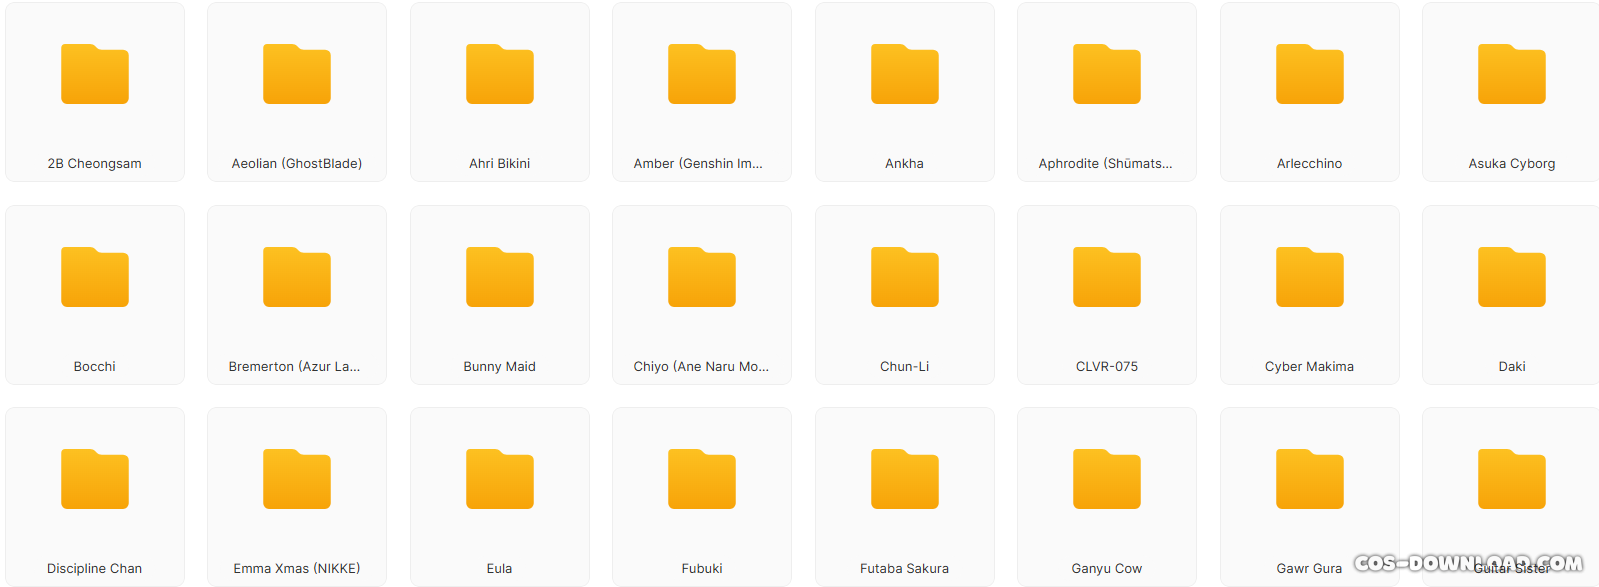Image resolution: width=1599 pixels, height=587 pixels.
Task: Click the "Discipline Chan" folder name
Action: [95, 569]
